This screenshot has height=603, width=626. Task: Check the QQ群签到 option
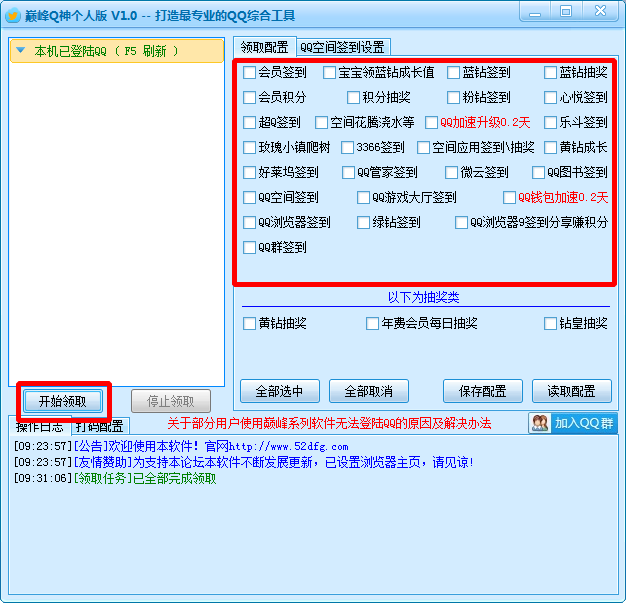click(250, 248)
